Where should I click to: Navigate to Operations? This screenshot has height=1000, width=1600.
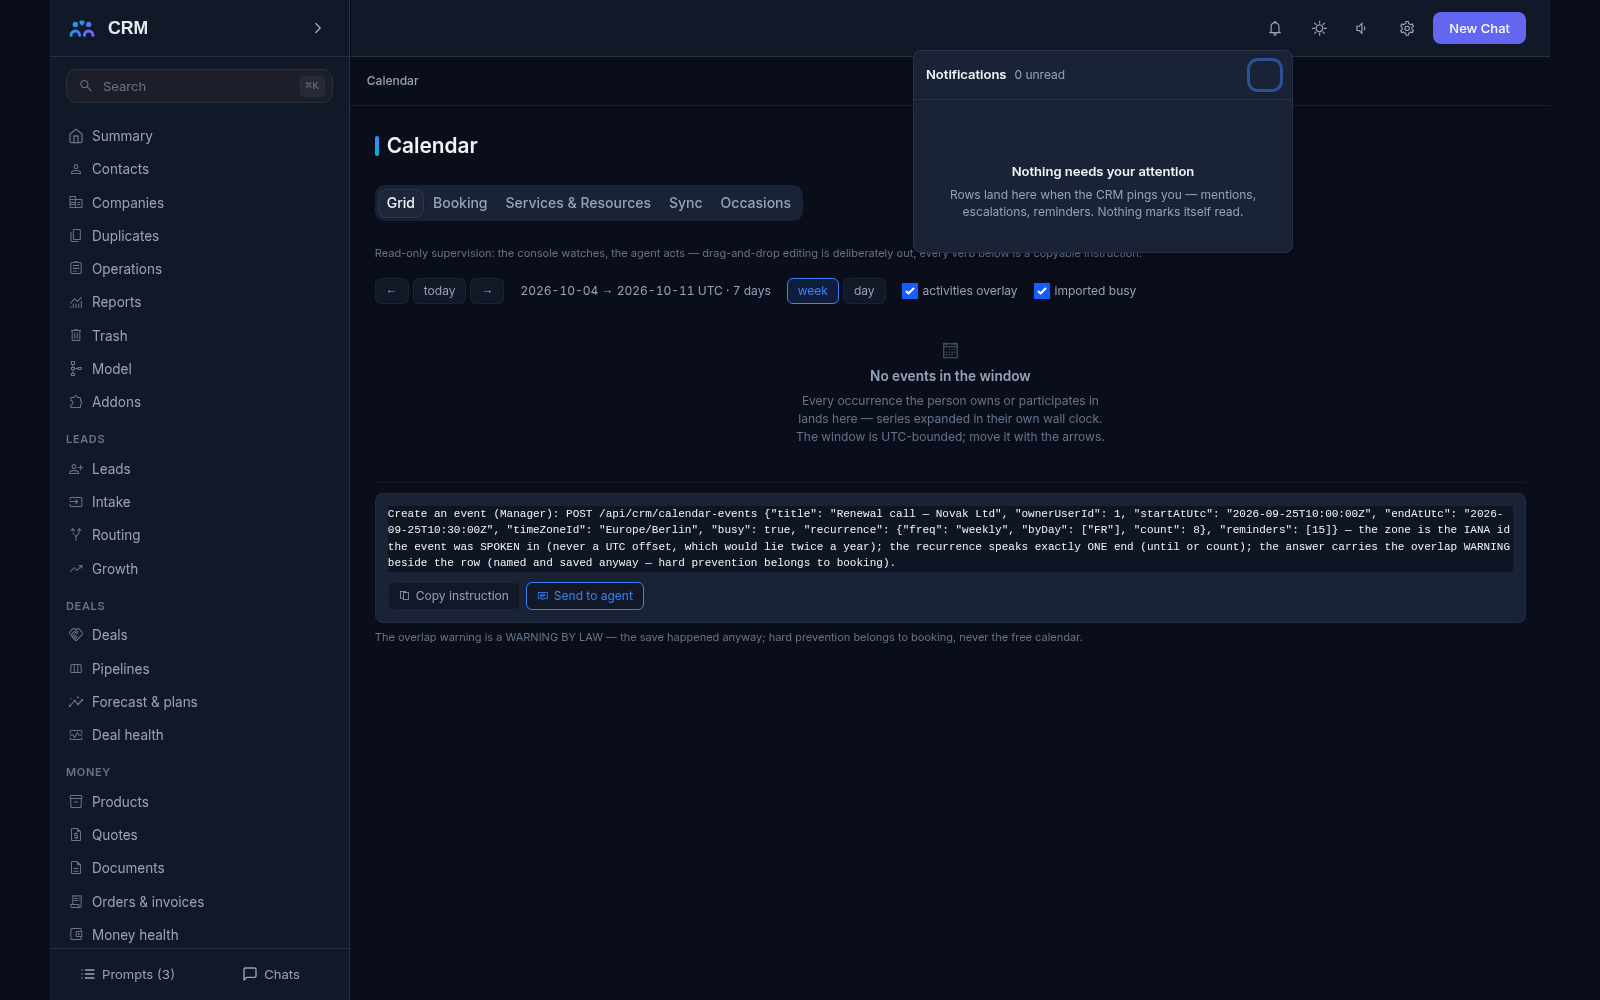(199, 269)
